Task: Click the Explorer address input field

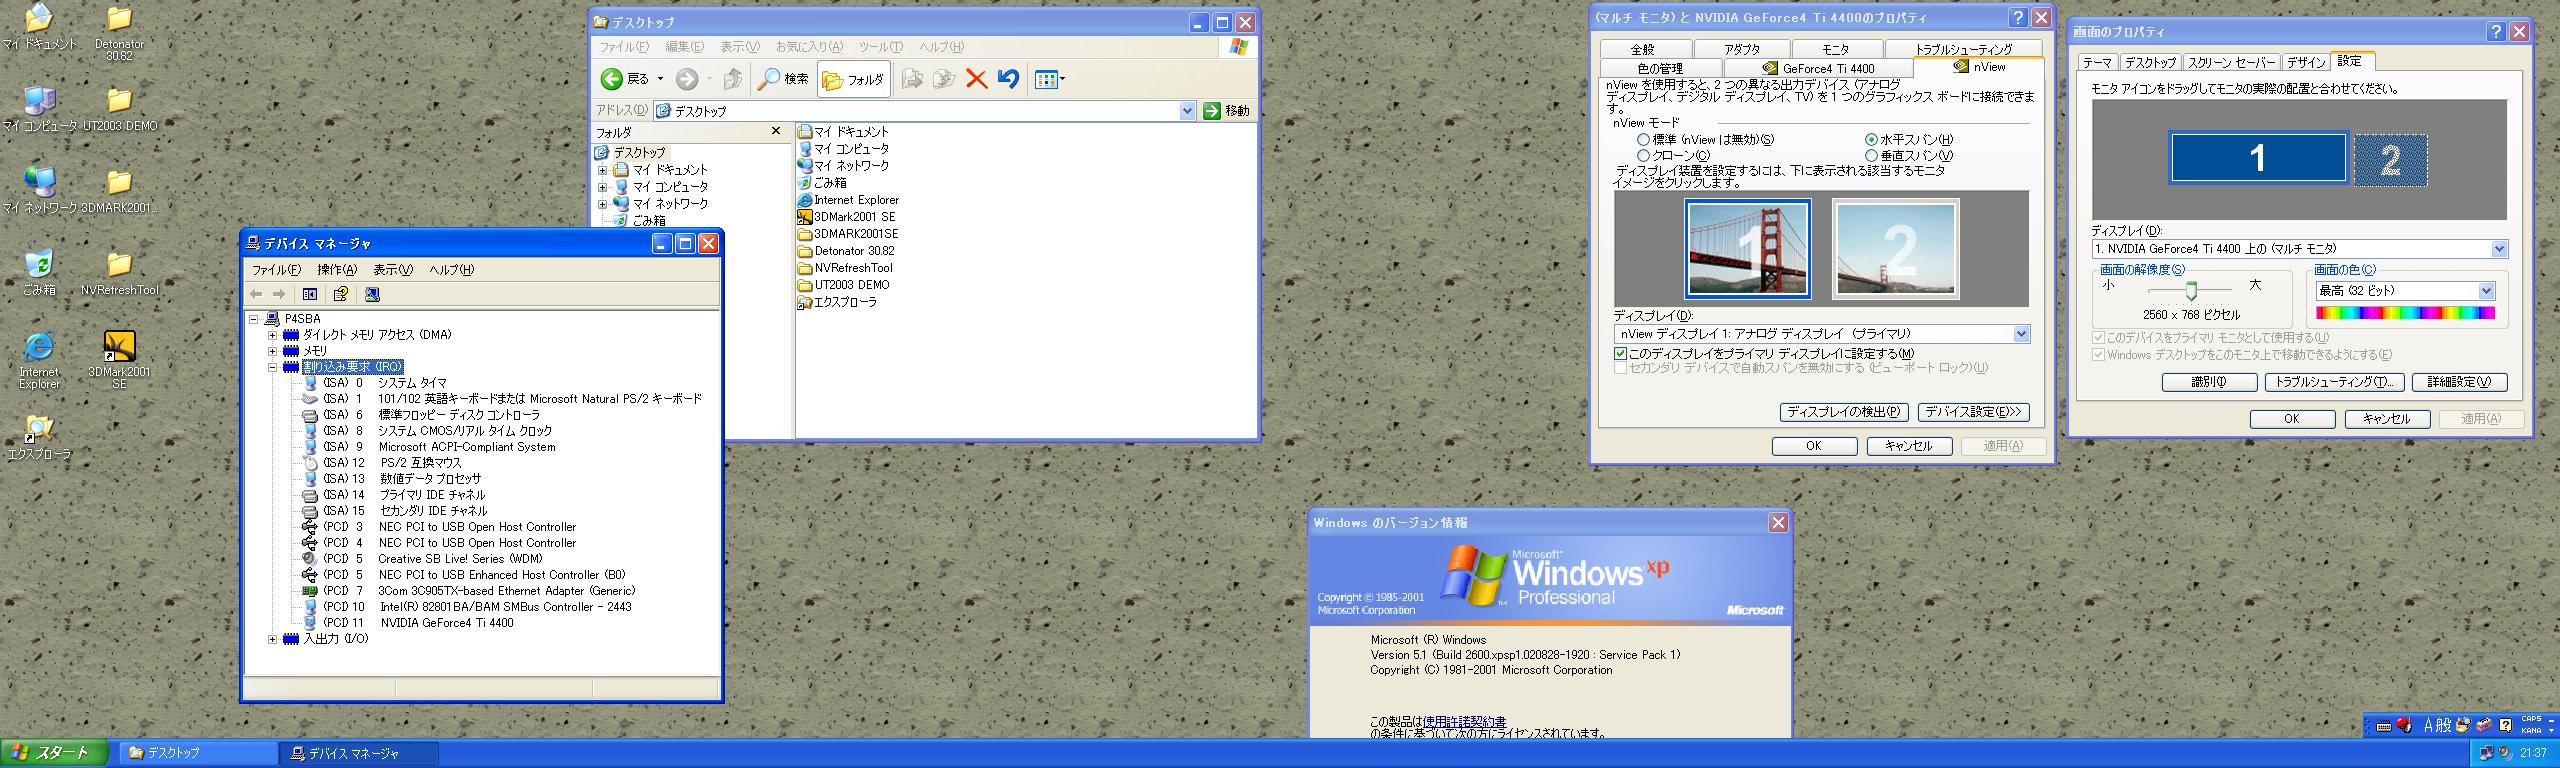Action: tap(925, 111)
